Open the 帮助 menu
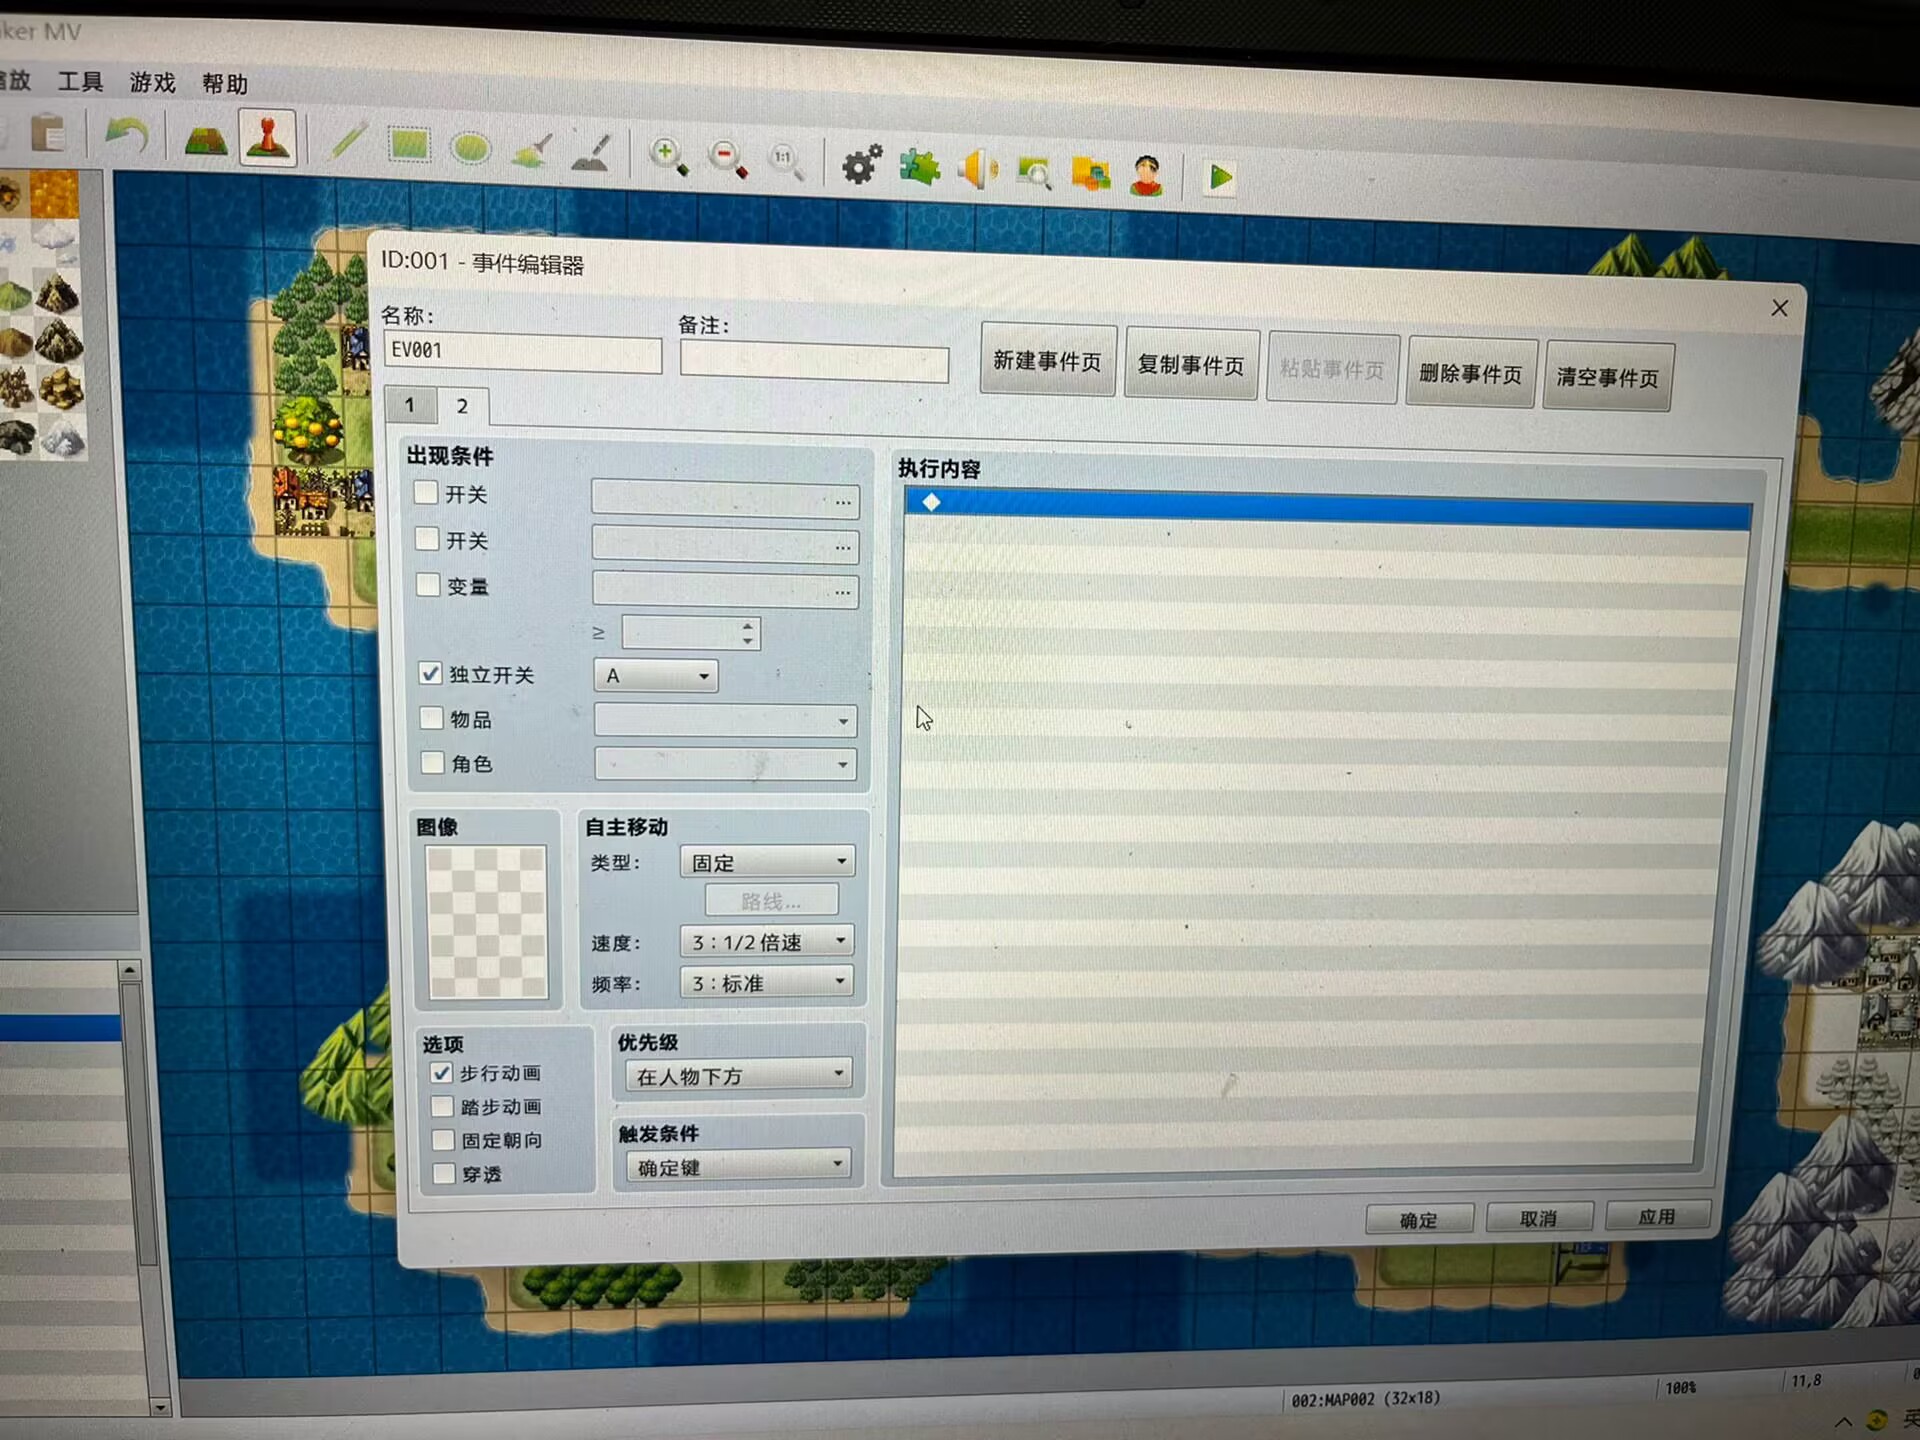The height and width of the screenshot is (1440, 1920). click(224, 83)
